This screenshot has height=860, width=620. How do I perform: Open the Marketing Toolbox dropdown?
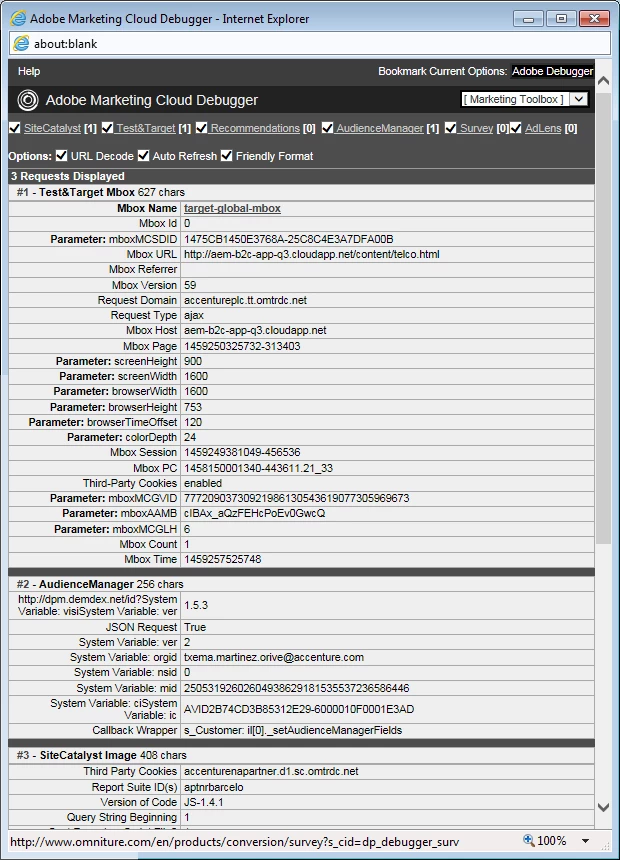tap(525, 99)
